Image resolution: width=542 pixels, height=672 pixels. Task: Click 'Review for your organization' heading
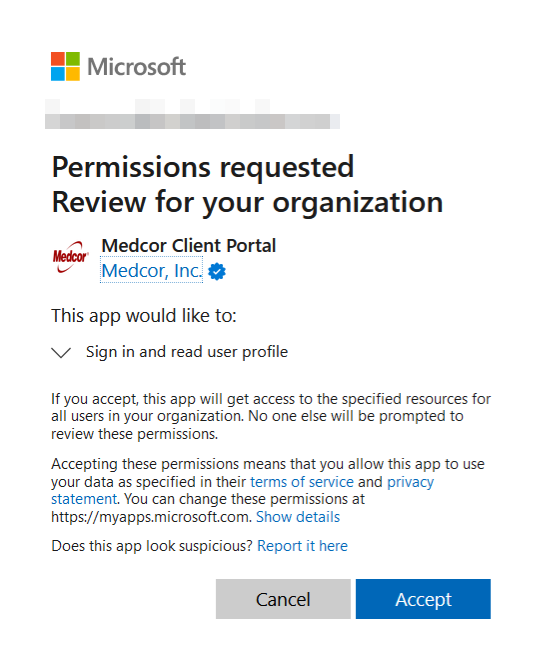[247, 202]
